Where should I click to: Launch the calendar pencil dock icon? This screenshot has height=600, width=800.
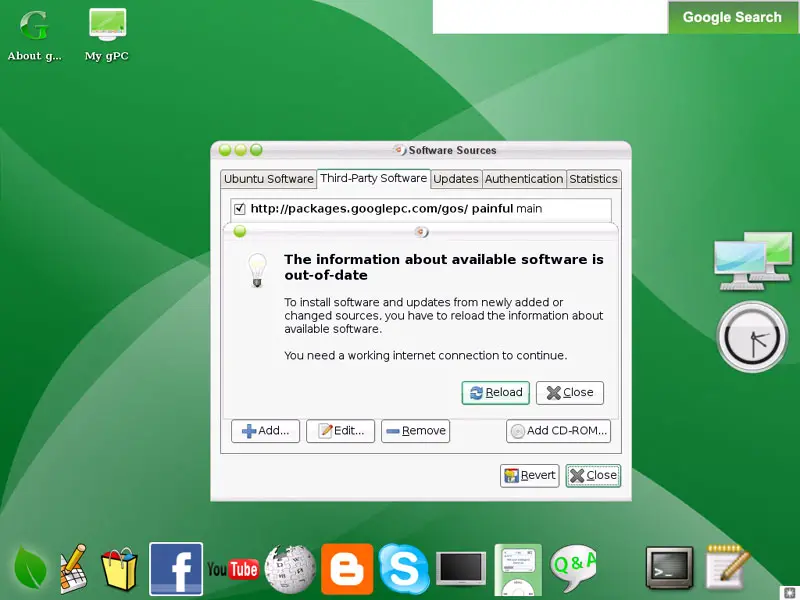pos(73,568)
